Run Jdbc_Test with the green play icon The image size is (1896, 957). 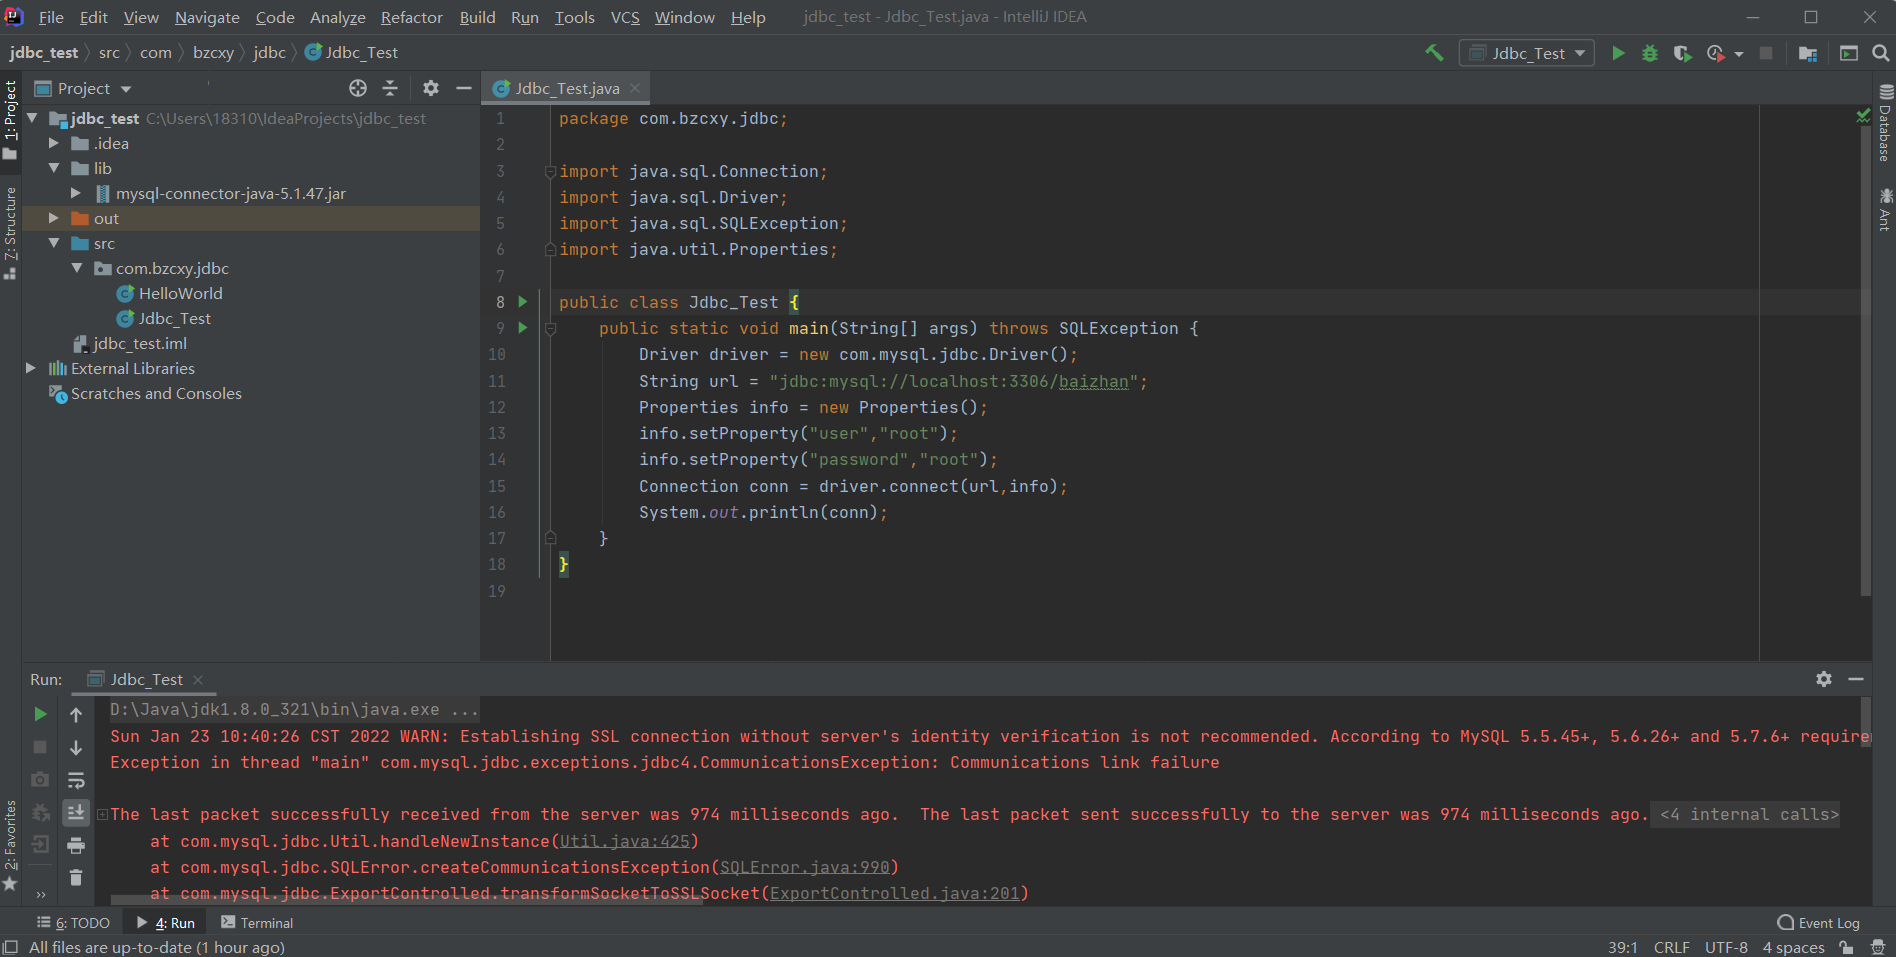point(1618,53)
